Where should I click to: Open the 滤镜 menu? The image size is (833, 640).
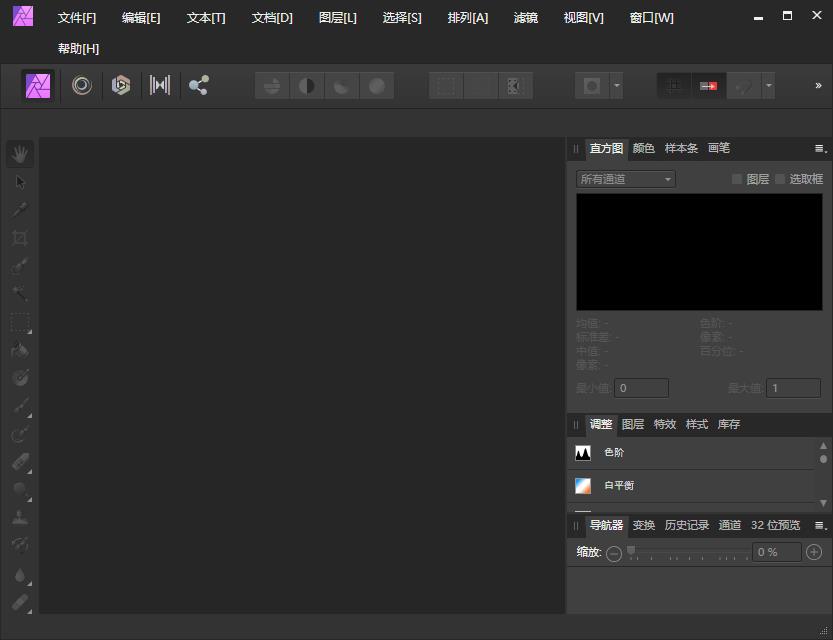pos(526,17)
